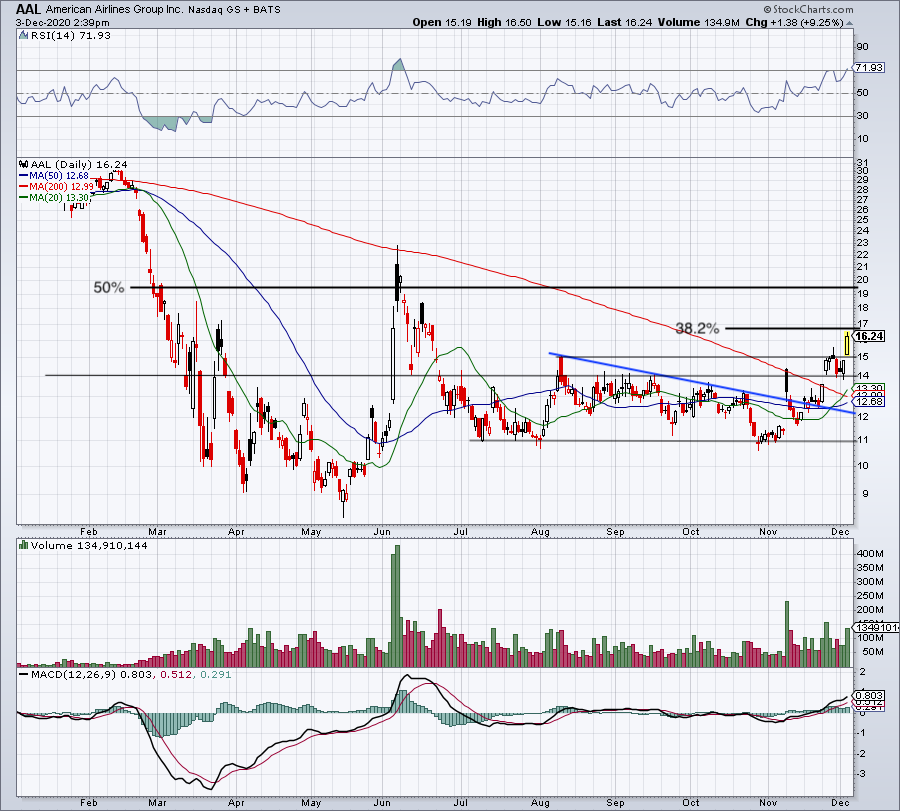Screen dimensions: 900x811
Task: Click the tallest green volume bar in June
Action: click(395, 606)
